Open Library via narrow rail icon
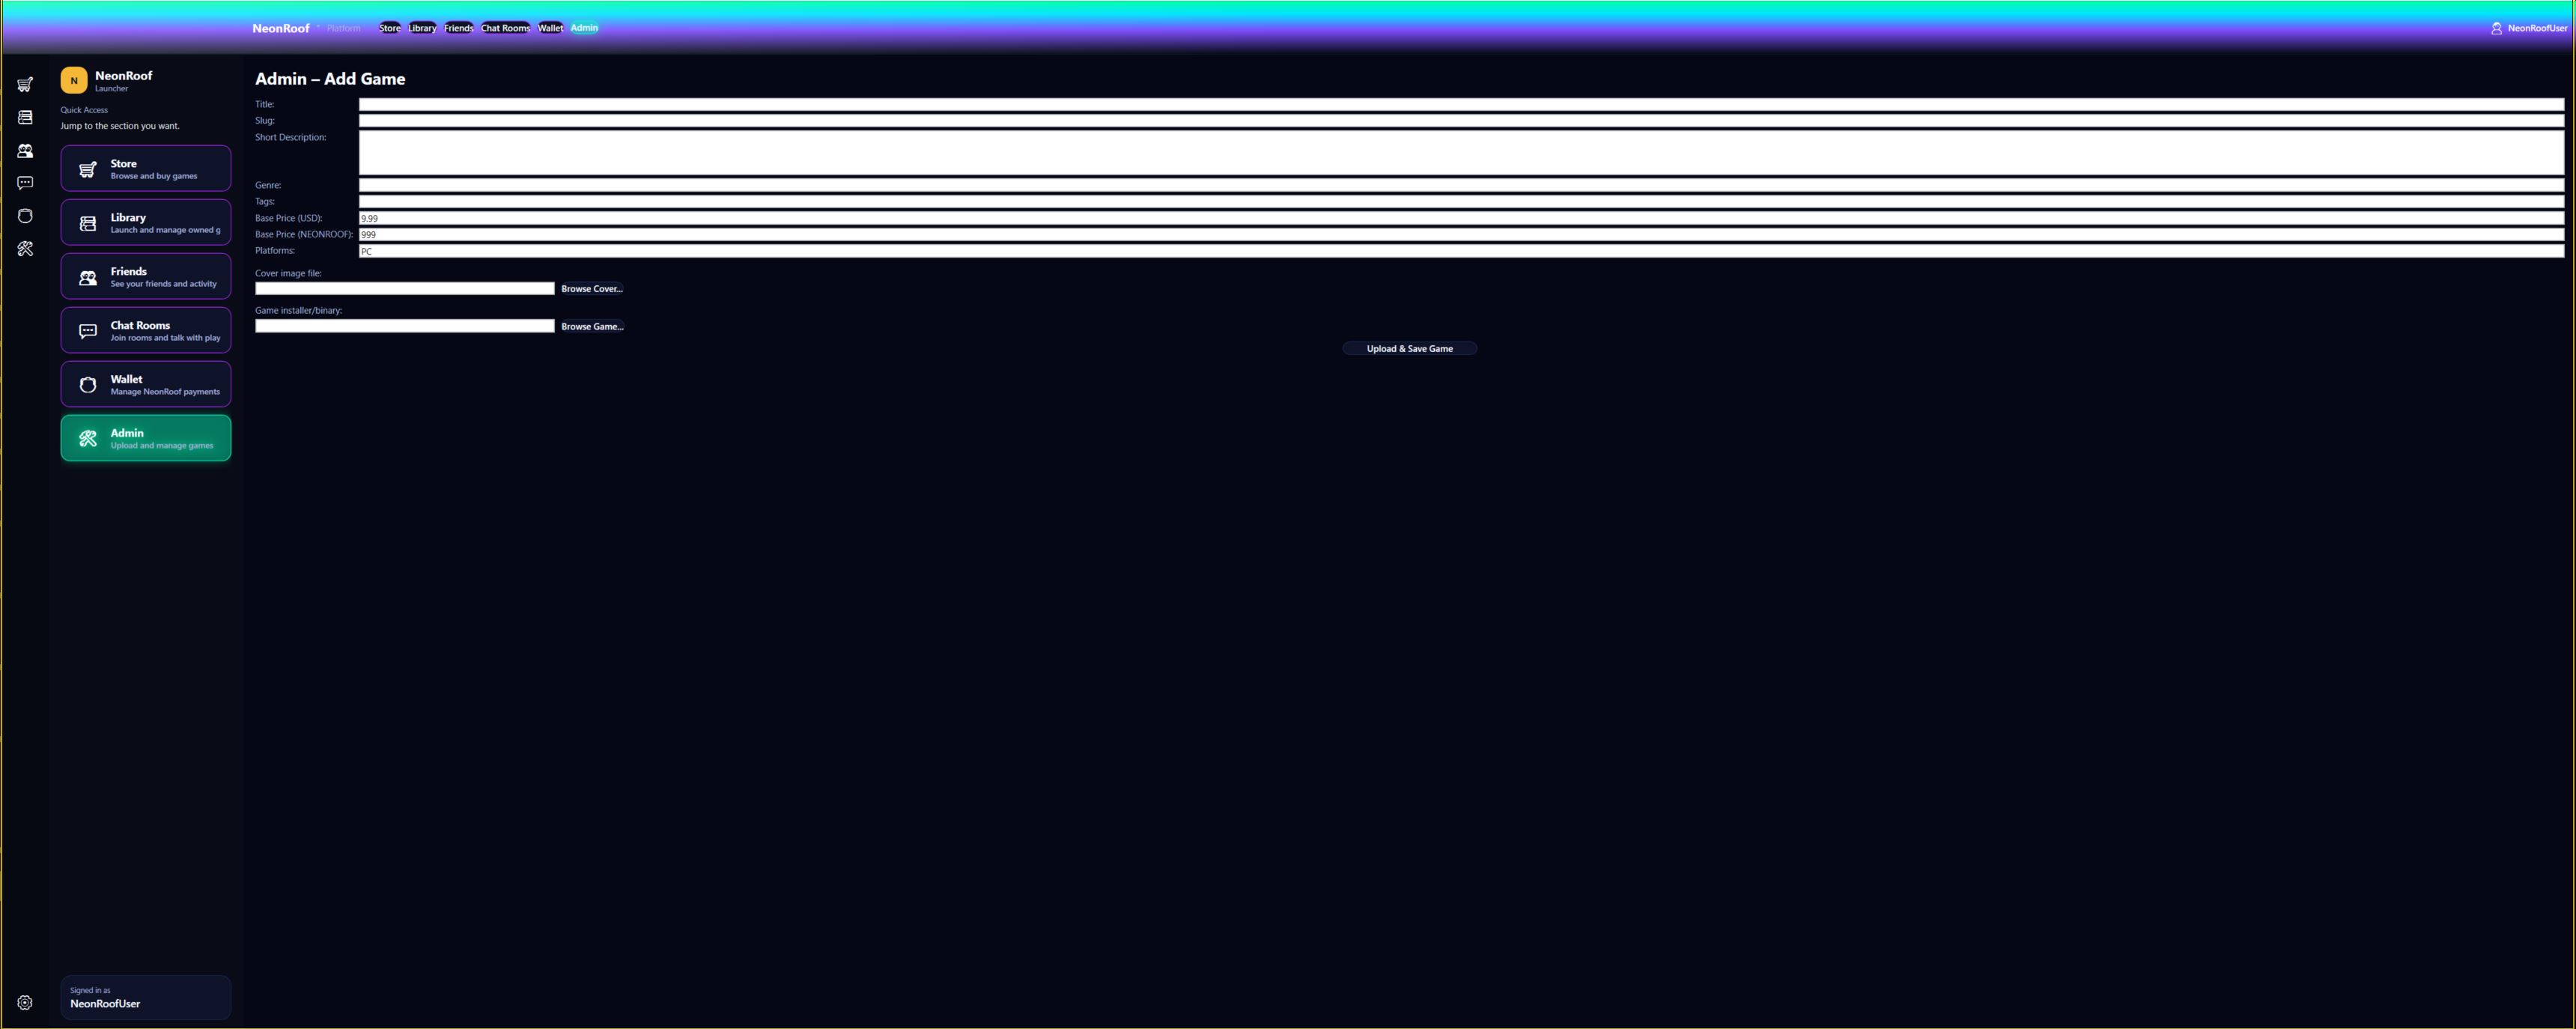Viewport: 2576px width, 1029px height. (x=25, y=118)
